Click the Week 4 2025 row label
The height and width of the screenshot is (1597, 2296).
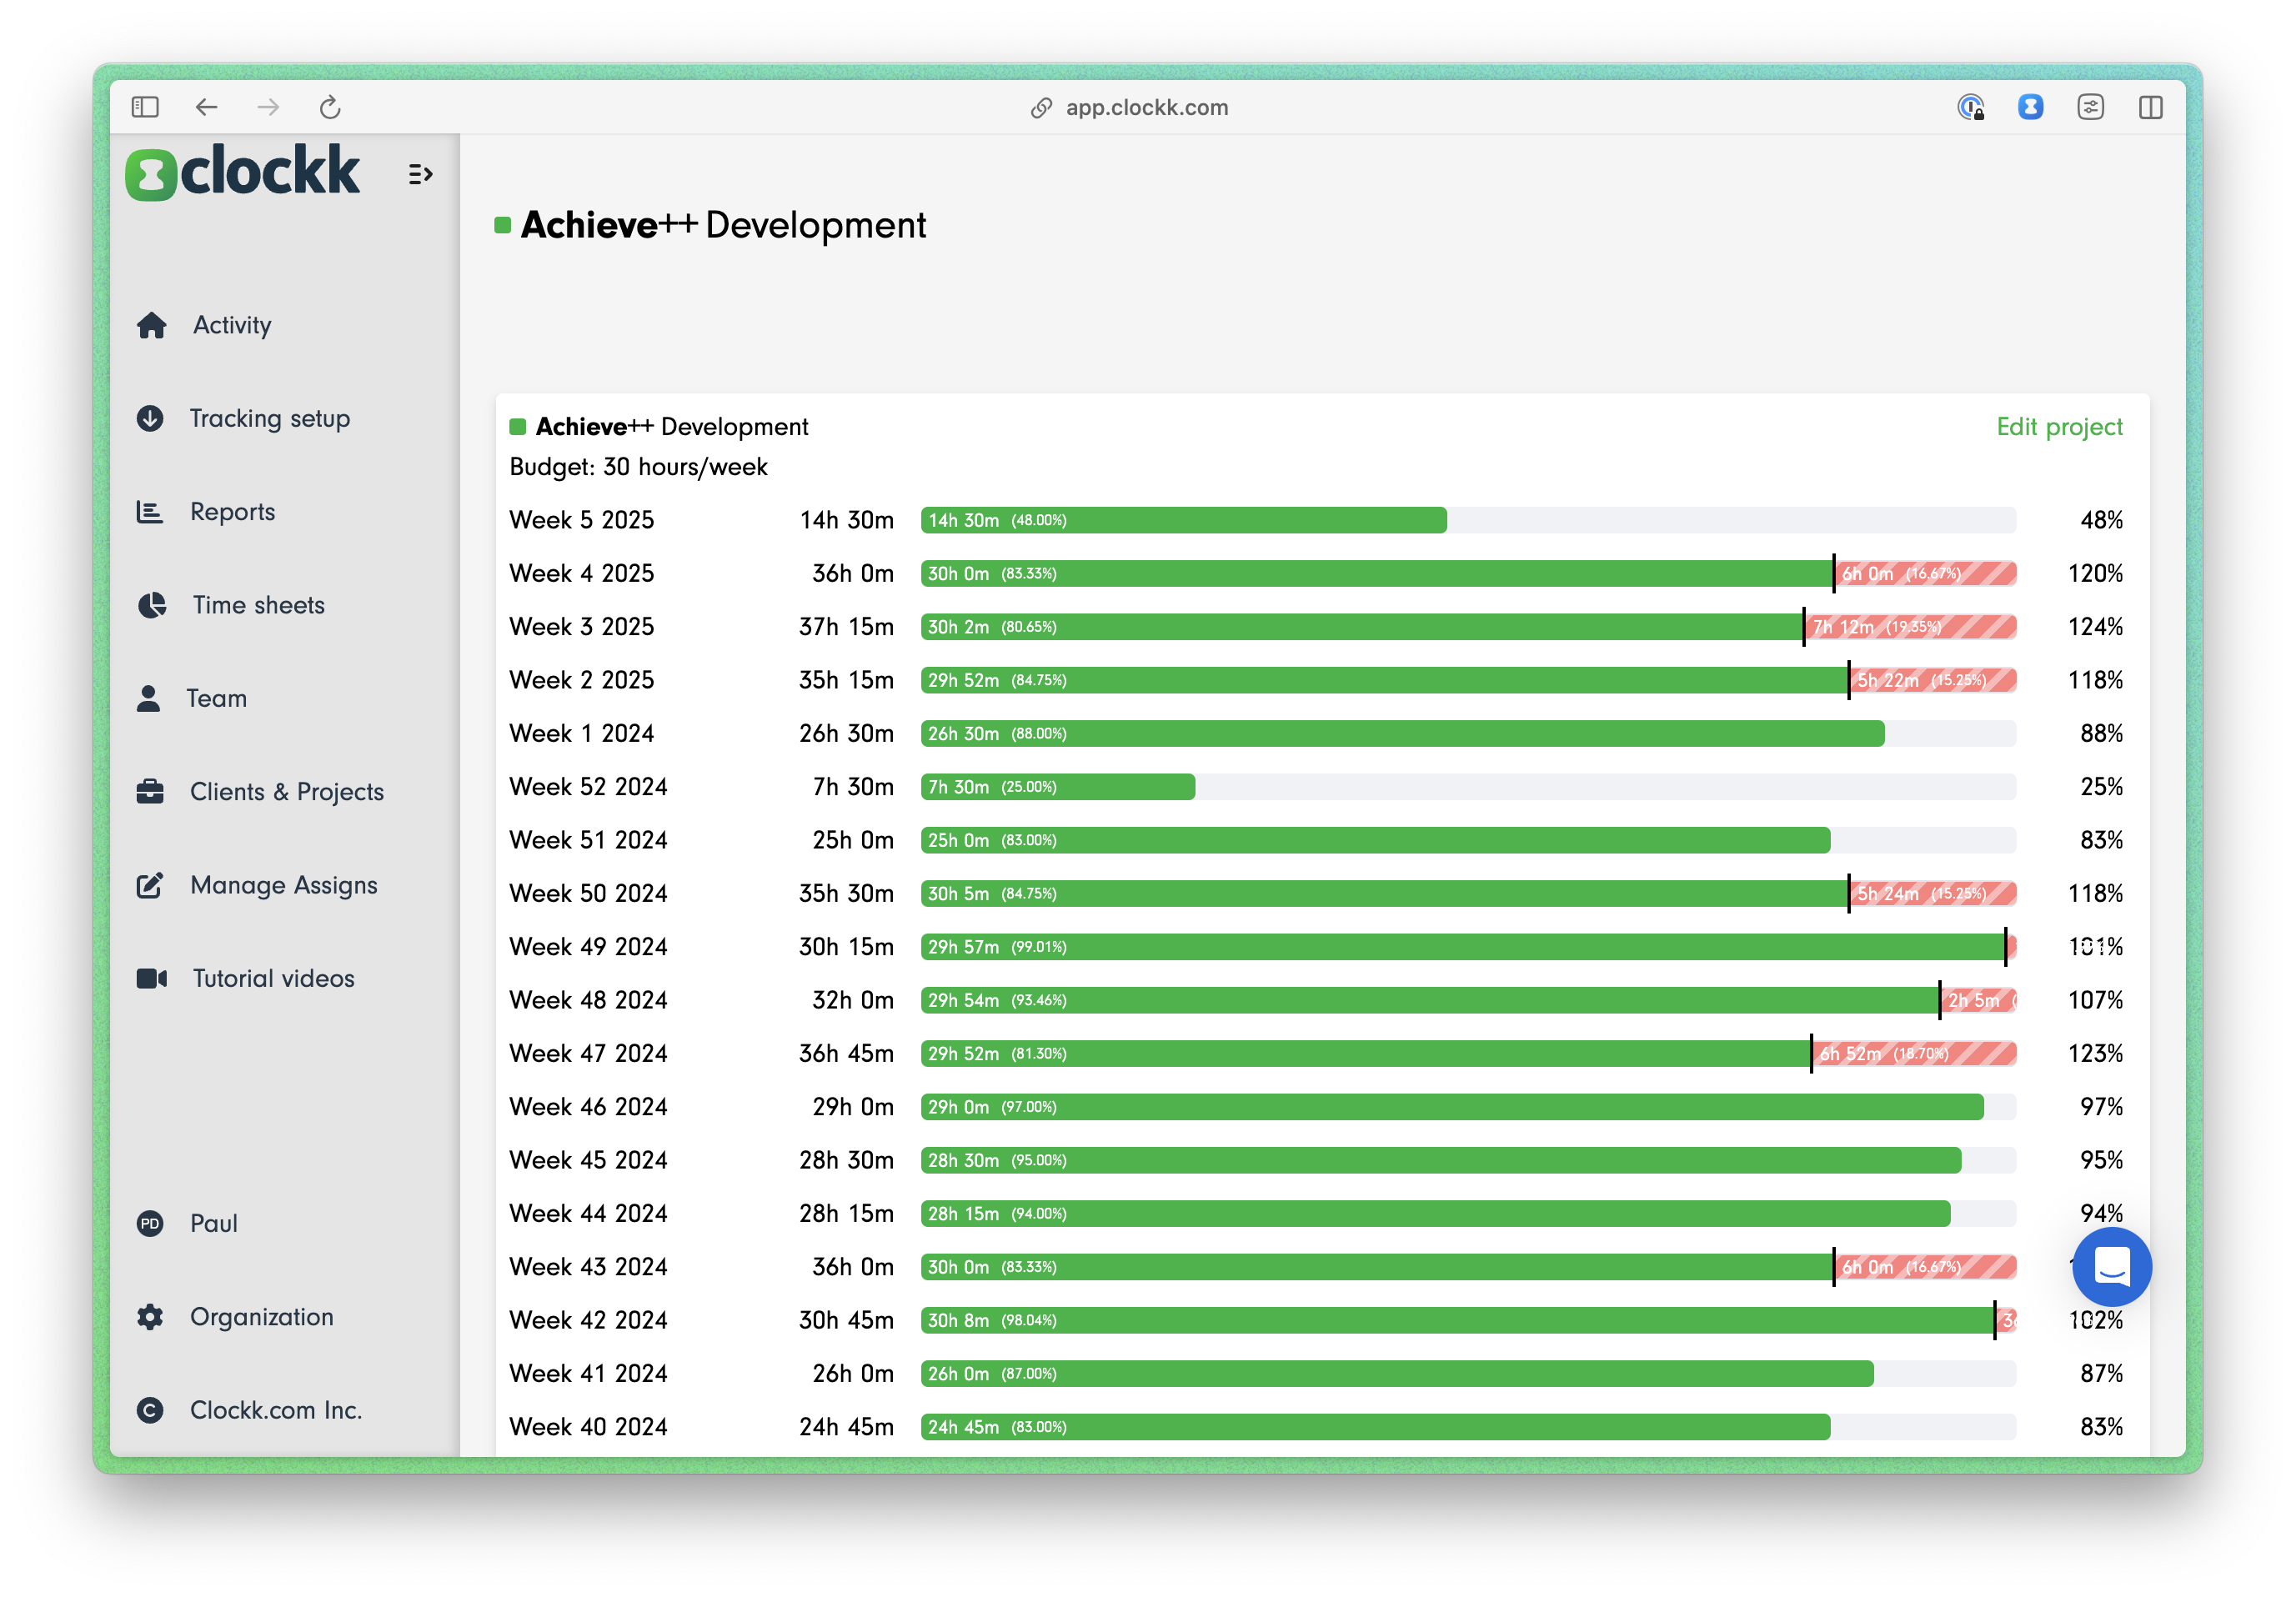point(581,573)
